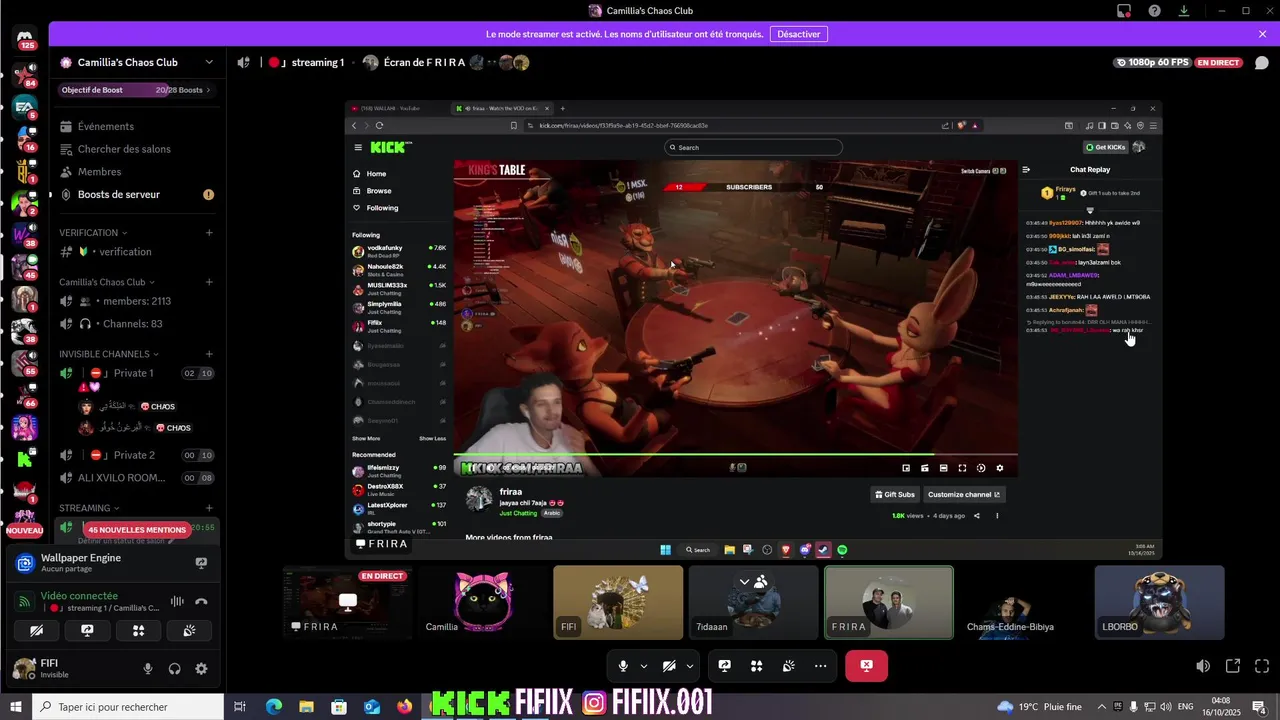Show hidden system tray icons chevron
The width and height of the screenshot is (1280, 720).
click(1102, 706)
